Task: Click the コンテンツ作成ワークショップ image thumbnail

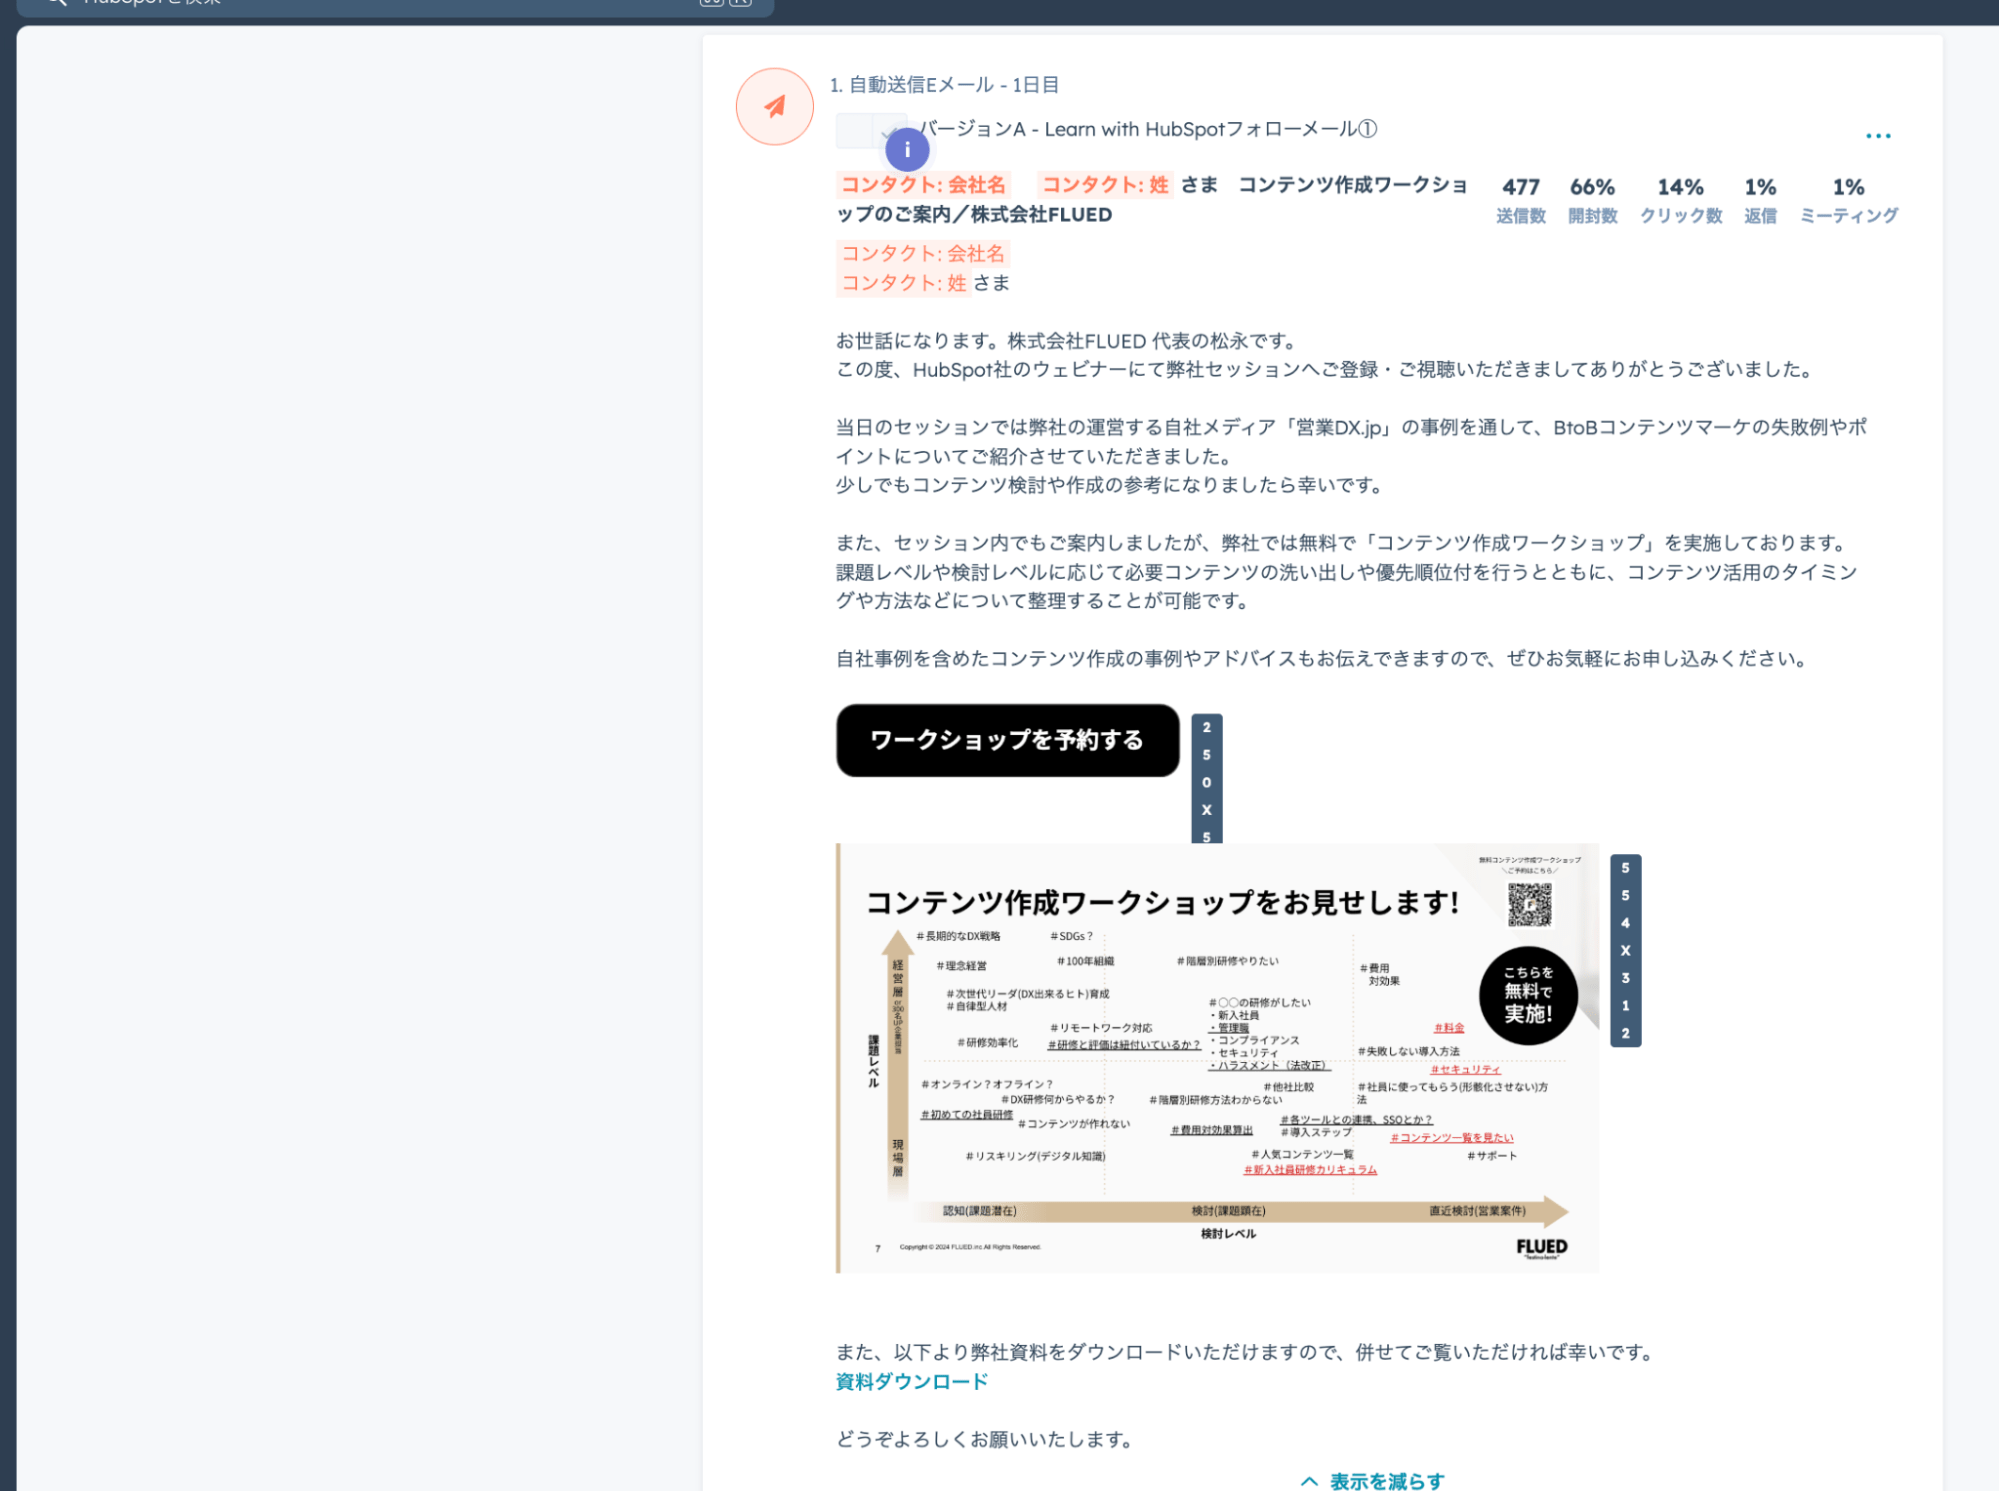Action: coord(1216,1058)
